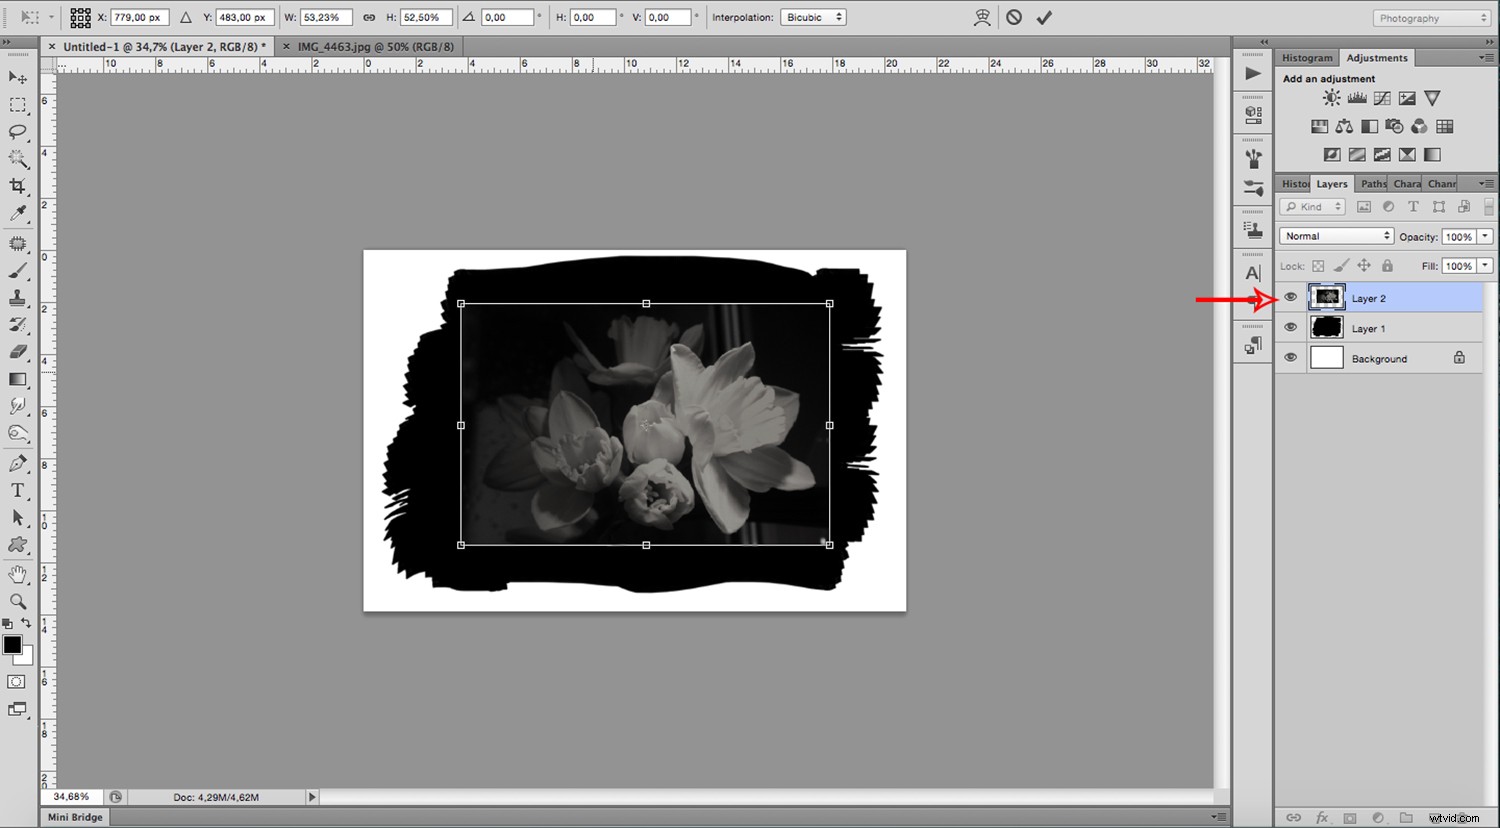Open the layer blend mode dropdown
Screen dimensions: 1500x828
pyautogui.click(x=1335, y=235)
